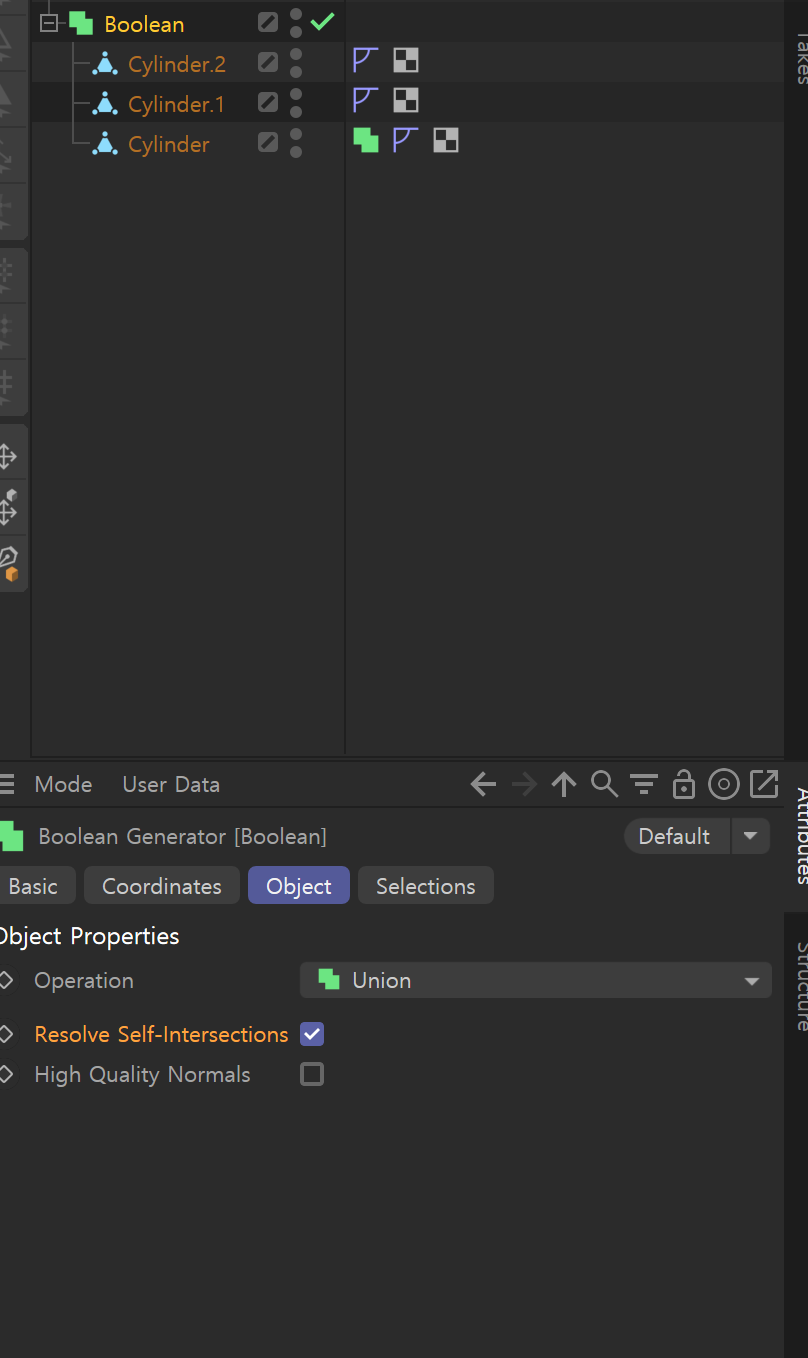Click the new Attributes window icon
808x1358 pixels.
pyautogui.click(x=764, y=784)
